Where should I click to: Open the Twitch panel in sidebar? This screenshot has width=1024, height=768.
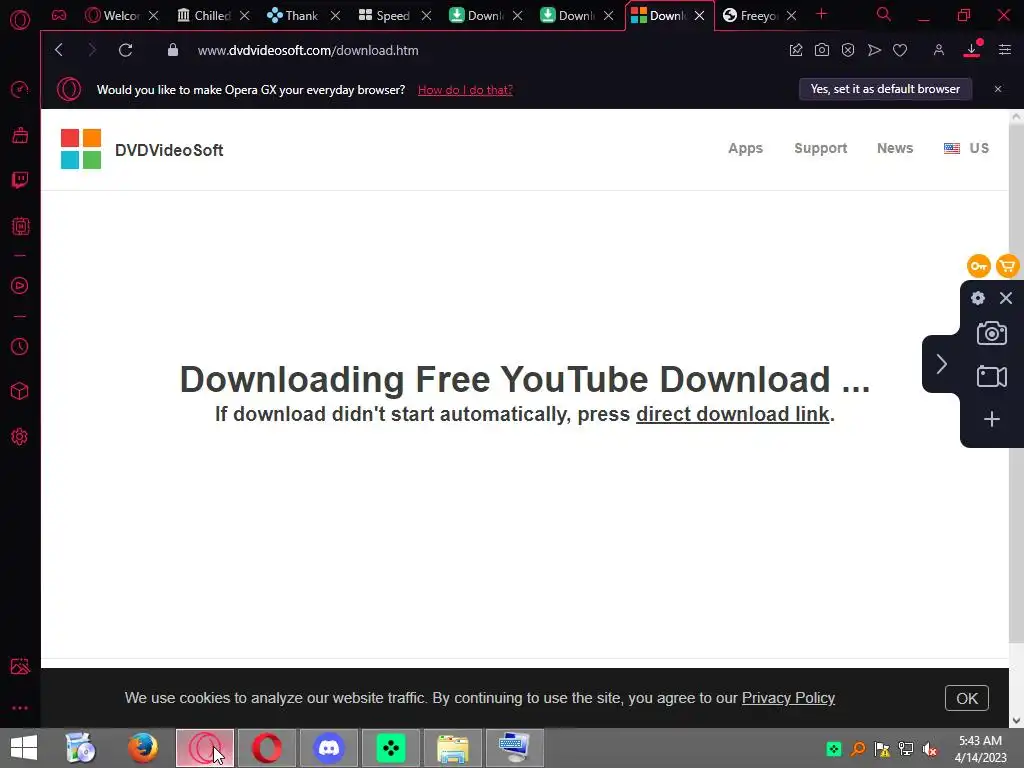tap(20, 180)
